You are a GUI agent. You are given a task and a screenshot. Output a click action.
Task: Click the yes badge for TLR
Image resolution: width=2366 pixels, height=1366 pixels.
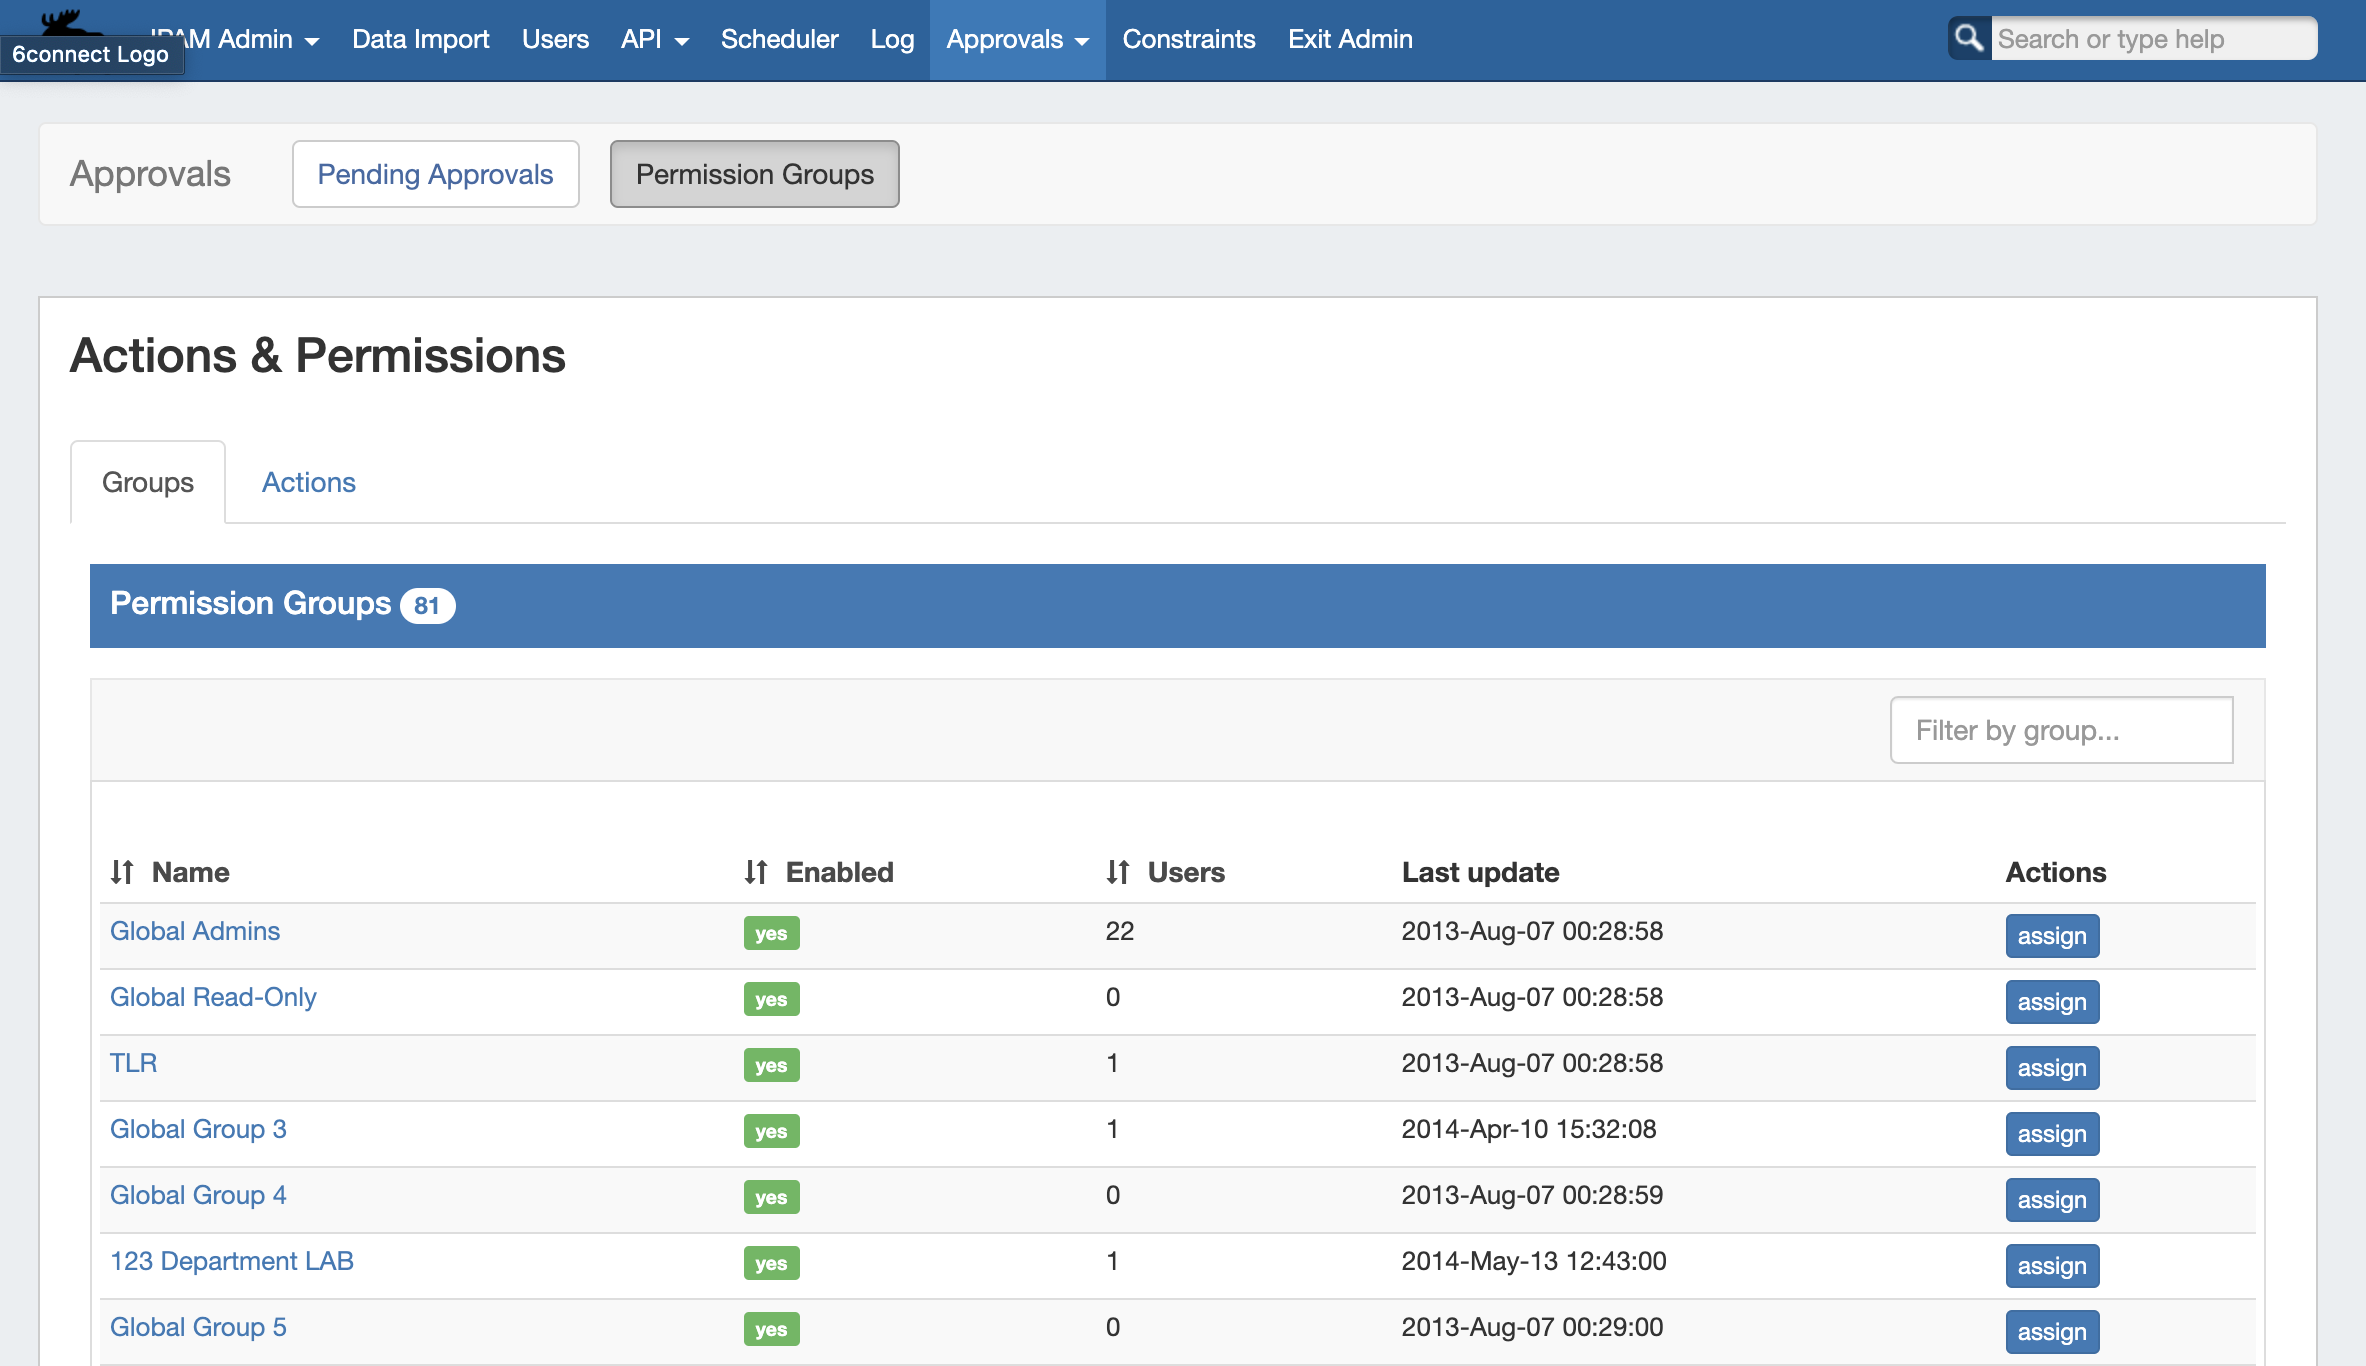[x=771, y=1065]
